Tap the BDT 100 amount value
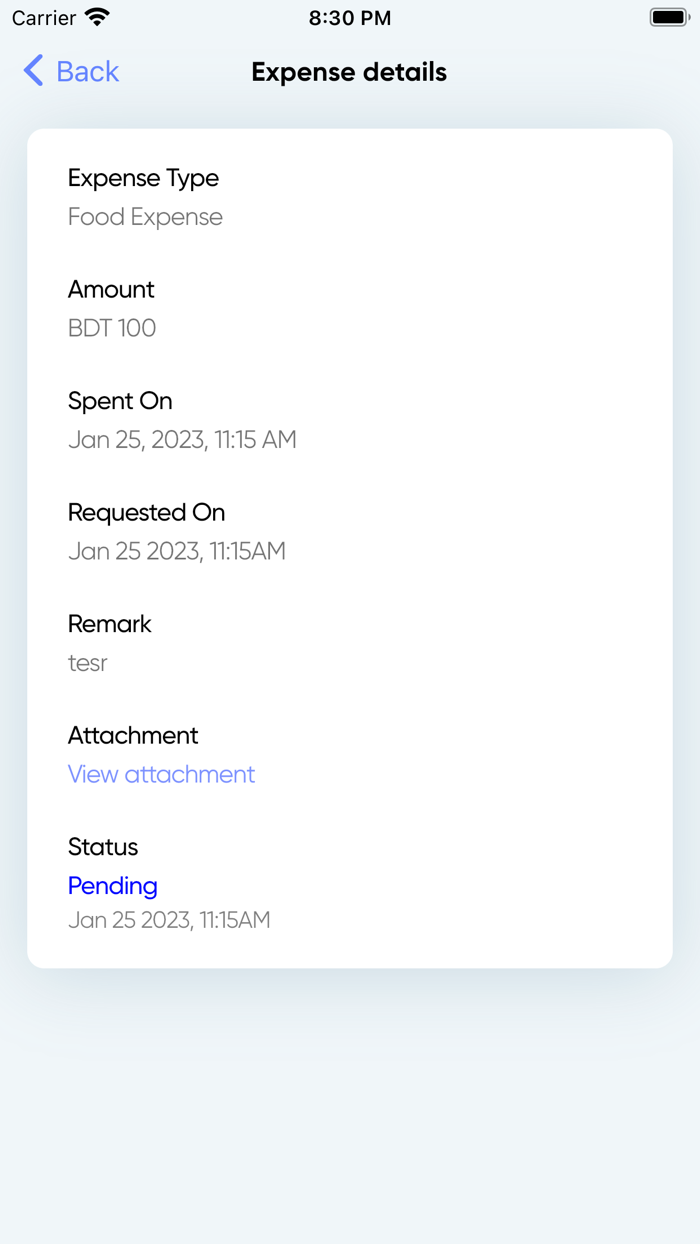The width and height of the screenshot is (700, 1244). tap(112, 328)
